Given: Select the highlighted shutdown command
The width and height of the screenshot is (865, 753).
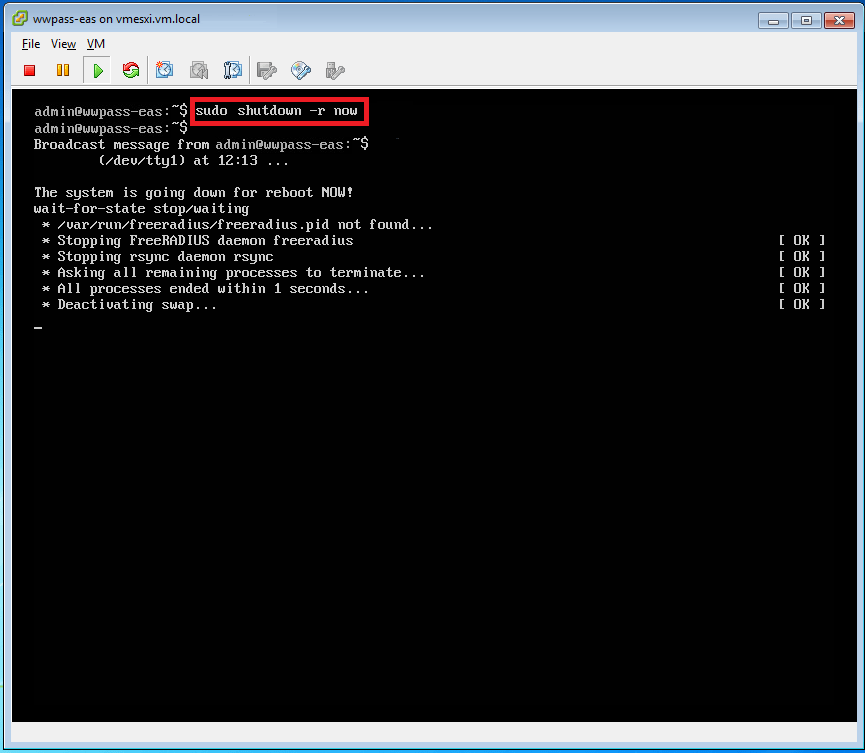Looking at the screenshot, I should 277,110.
